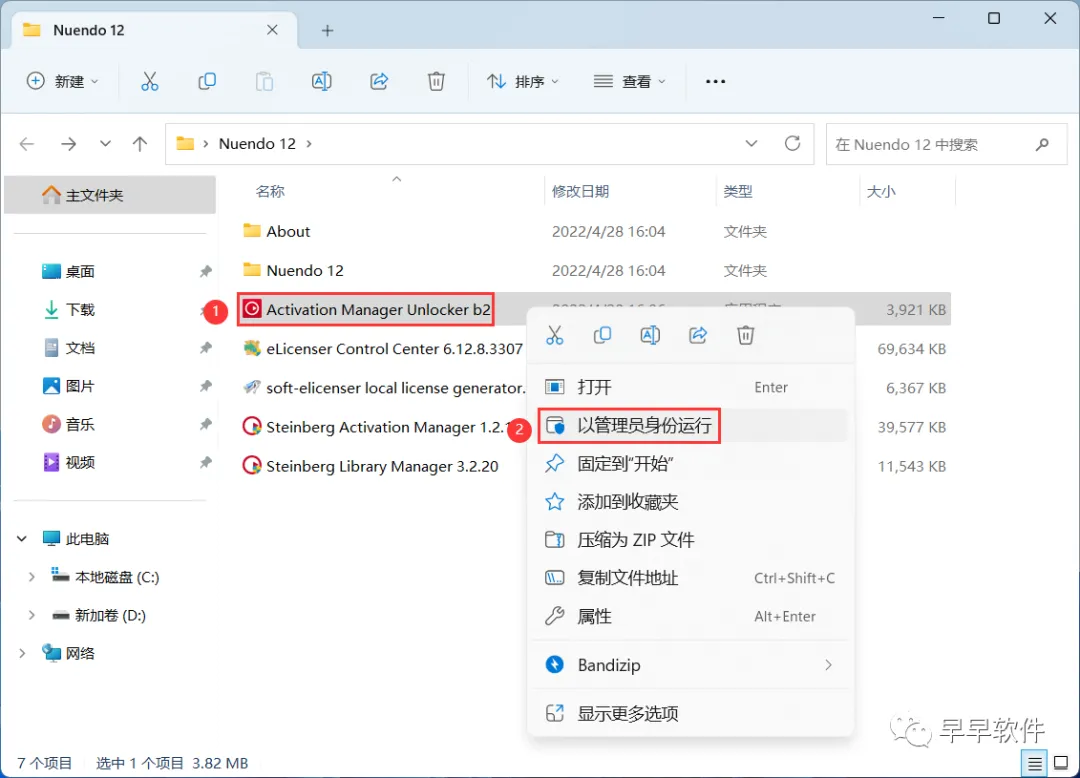
Task: Expand the address bar history dropdown
Action: [x=751, y=143]
